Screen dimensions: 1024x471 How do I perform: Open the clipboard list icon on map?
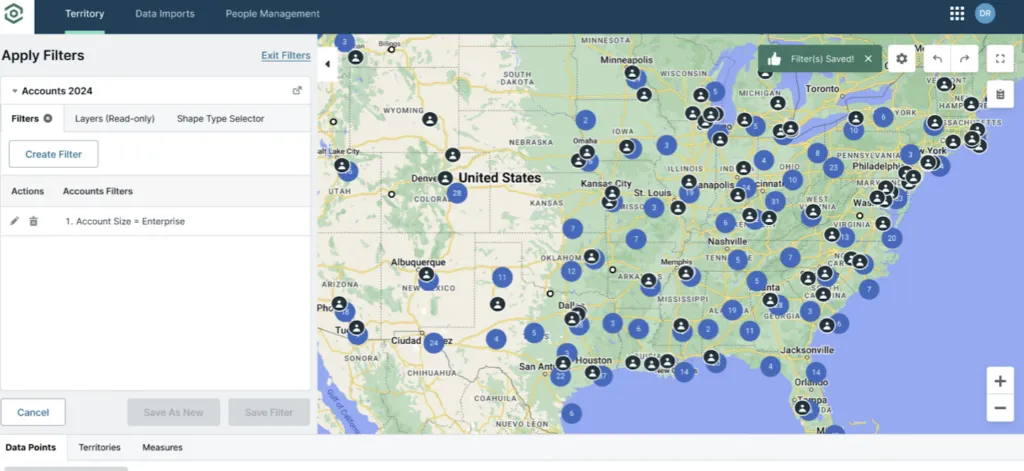coord(1000,95)
